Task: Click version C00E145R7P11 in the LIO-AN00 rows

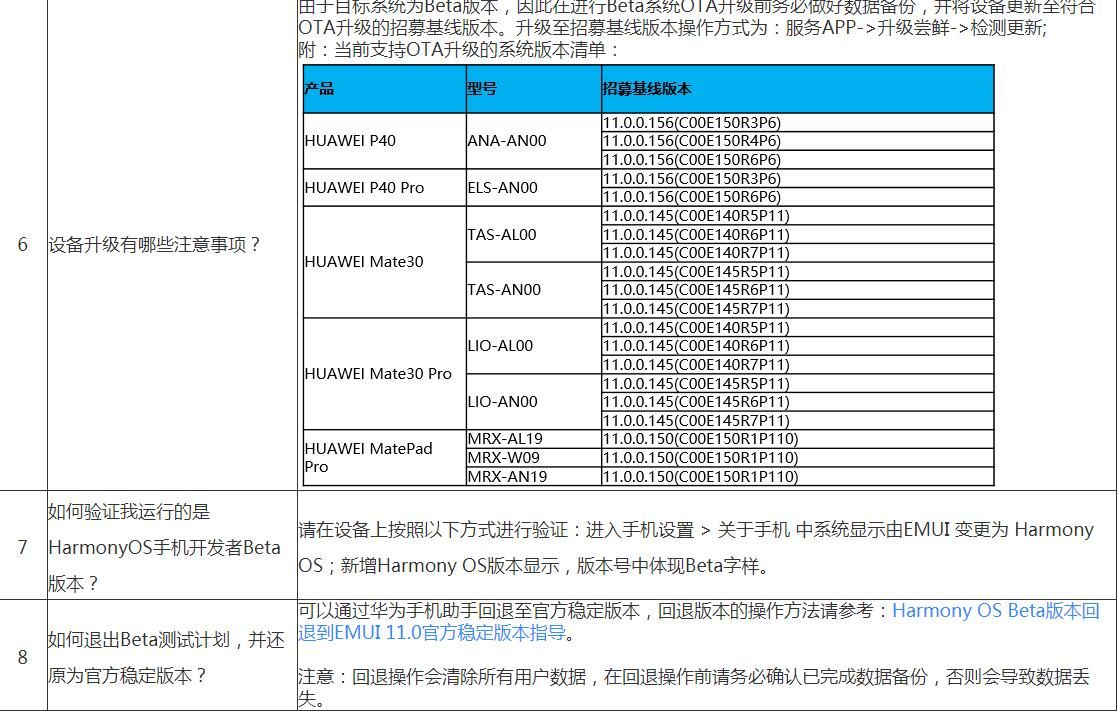Action: pyautogui.click(x=797, y=420)
